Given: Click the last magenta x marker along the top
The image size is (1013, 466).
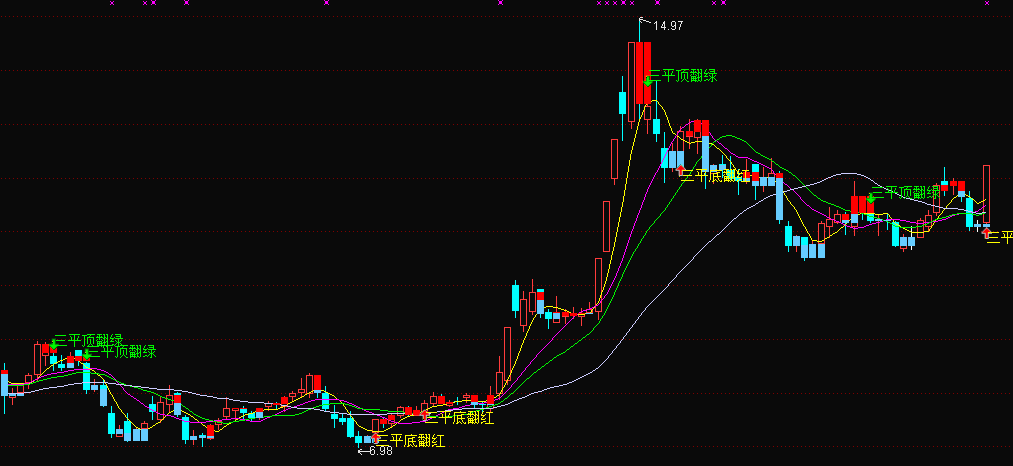Looking at the screenshot, I should (x=987, y=3).
